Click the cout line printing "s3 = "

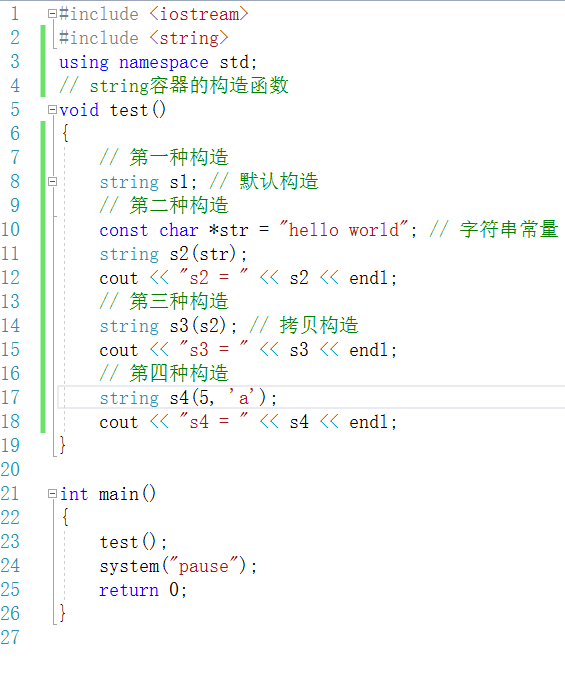click(x=248, y=349)
